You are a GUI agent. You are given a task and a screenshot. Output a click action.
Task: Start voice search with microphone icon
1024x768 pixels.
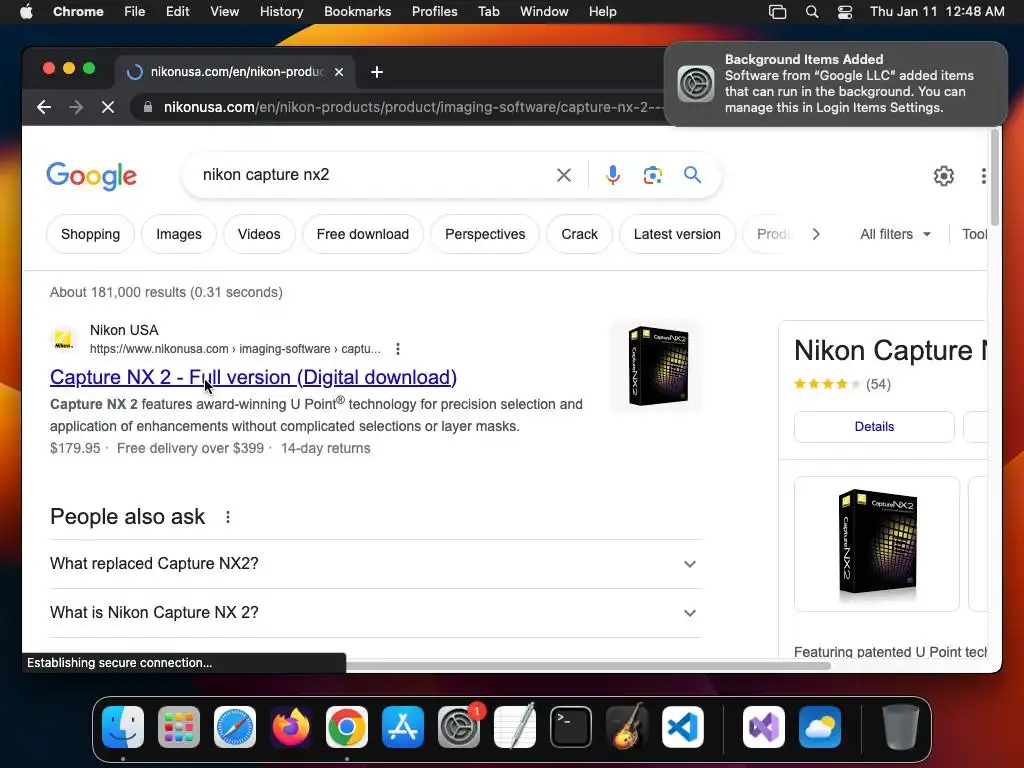613,175
